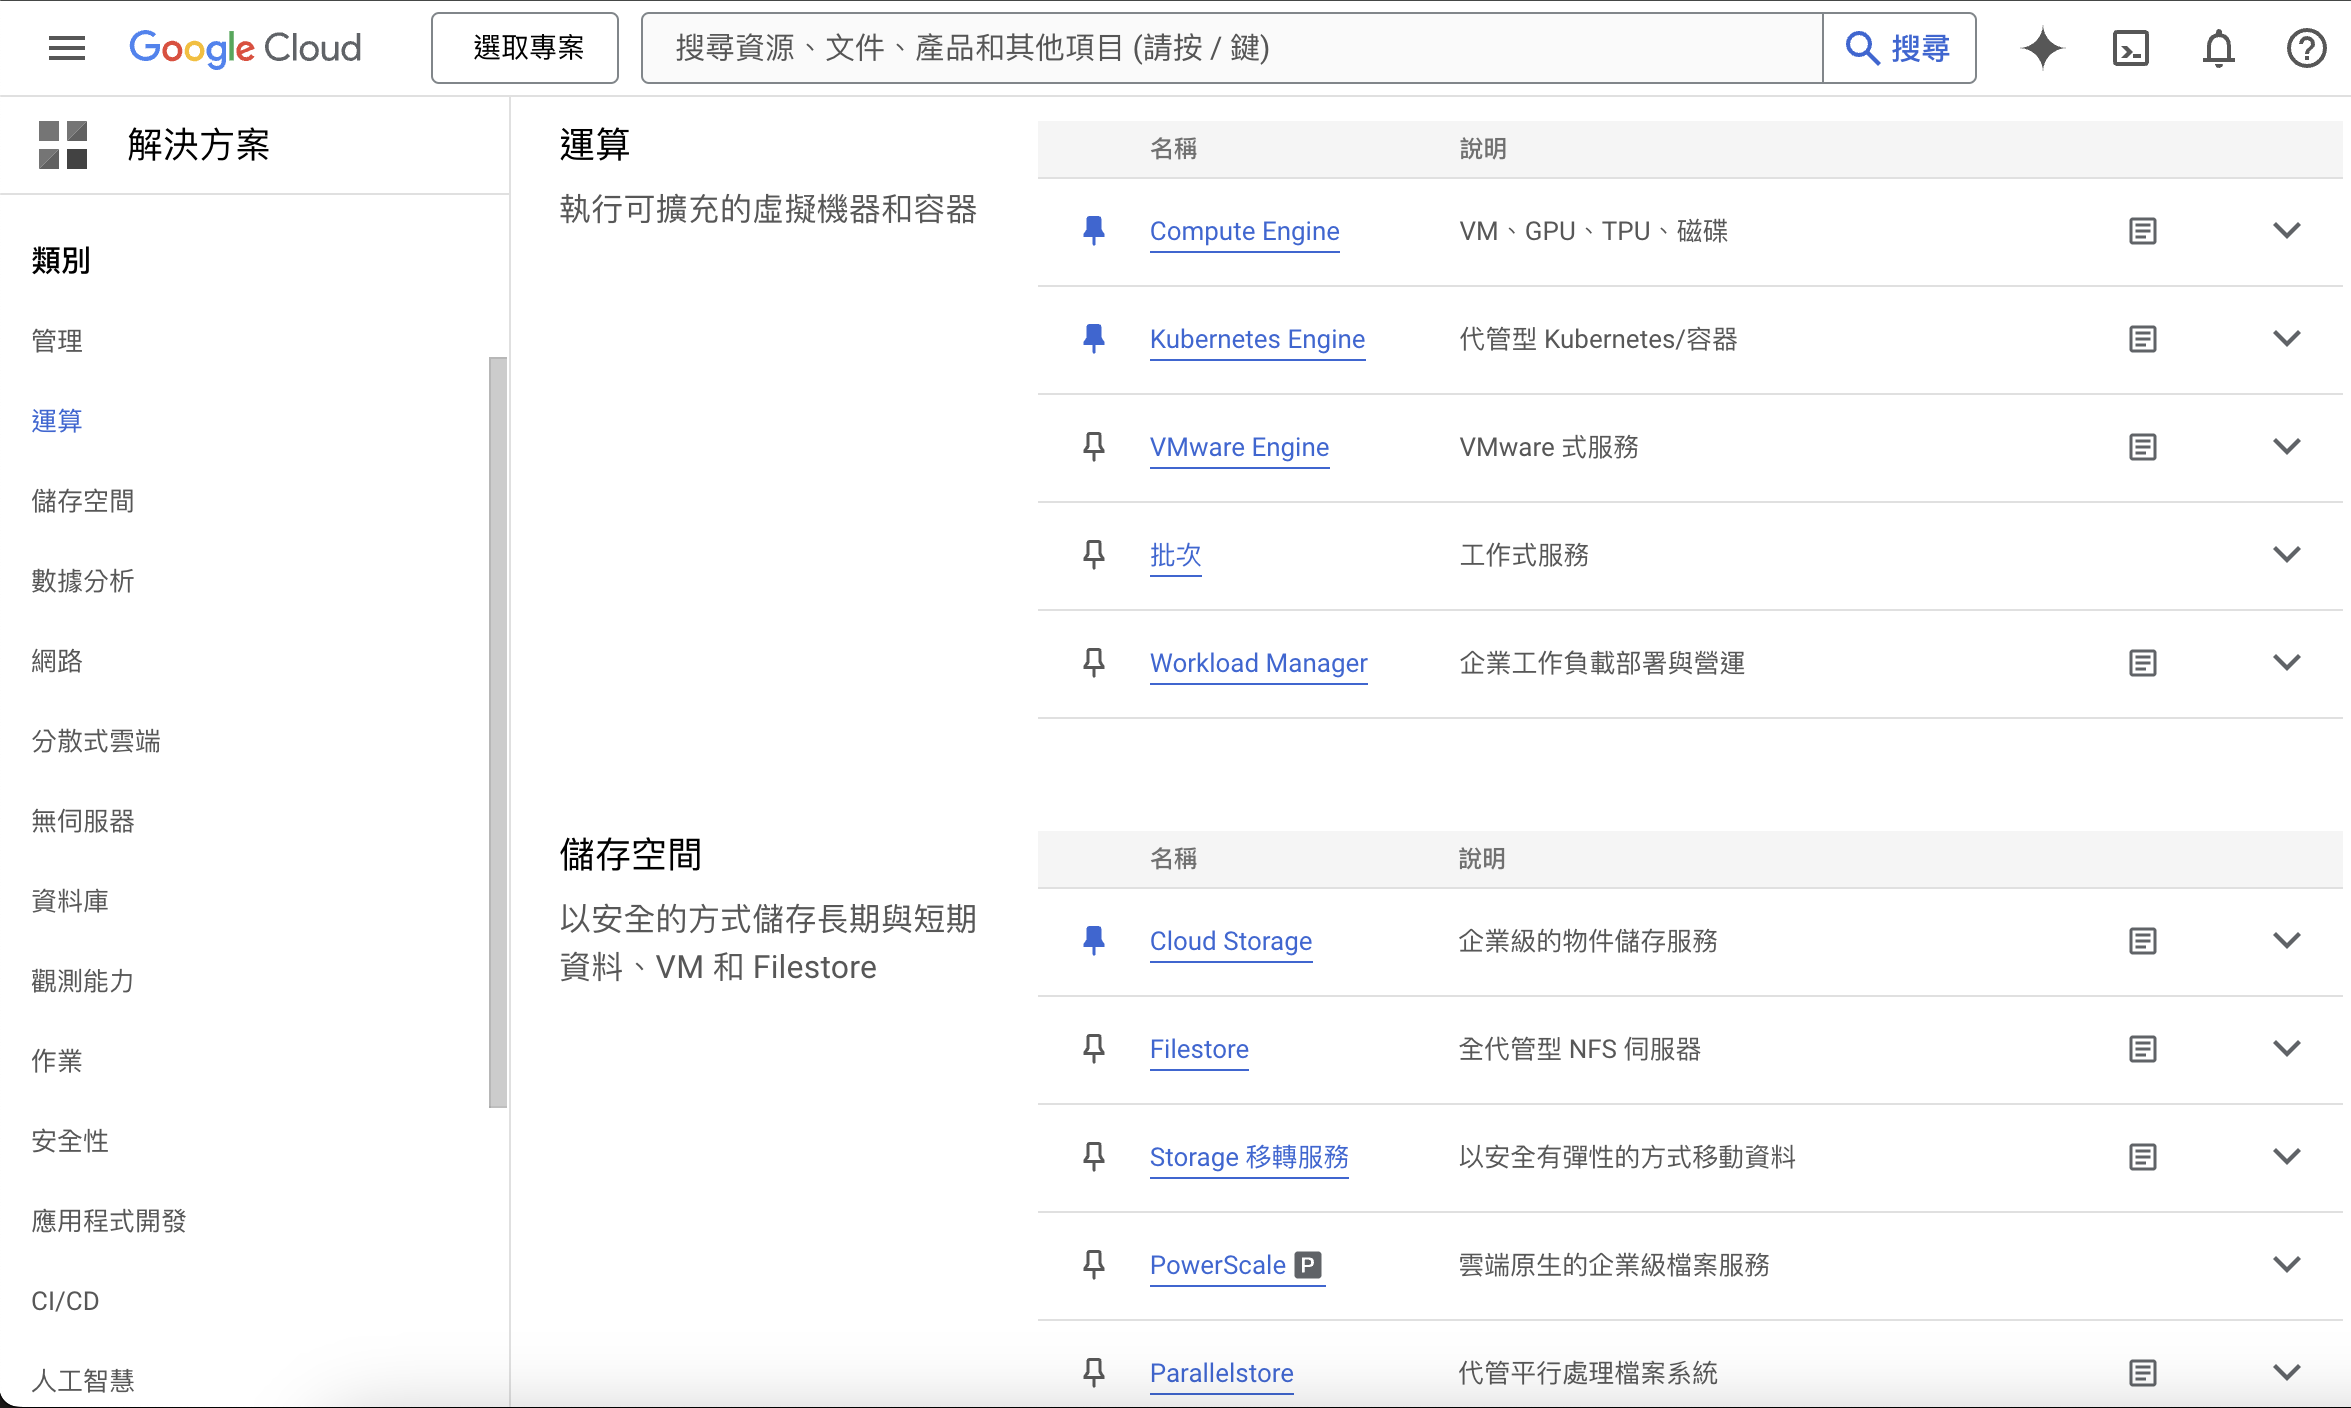Open the Cloud Storage link
Image resolution: width=2351 pixels, height=1408 pixels.
pyautogui.click(x=1231, y=941)
